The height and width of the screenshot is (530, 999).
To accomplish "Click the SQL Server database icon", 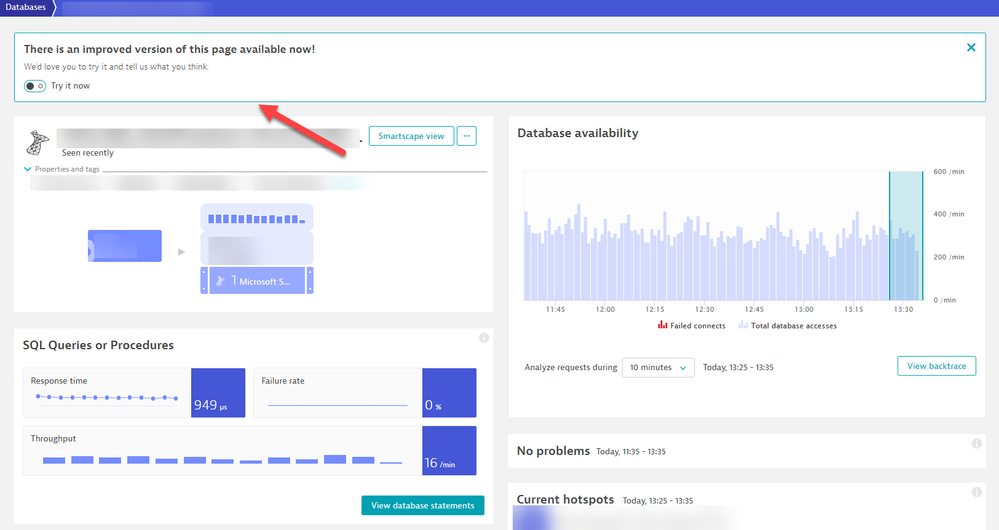I will pos(39,143).
